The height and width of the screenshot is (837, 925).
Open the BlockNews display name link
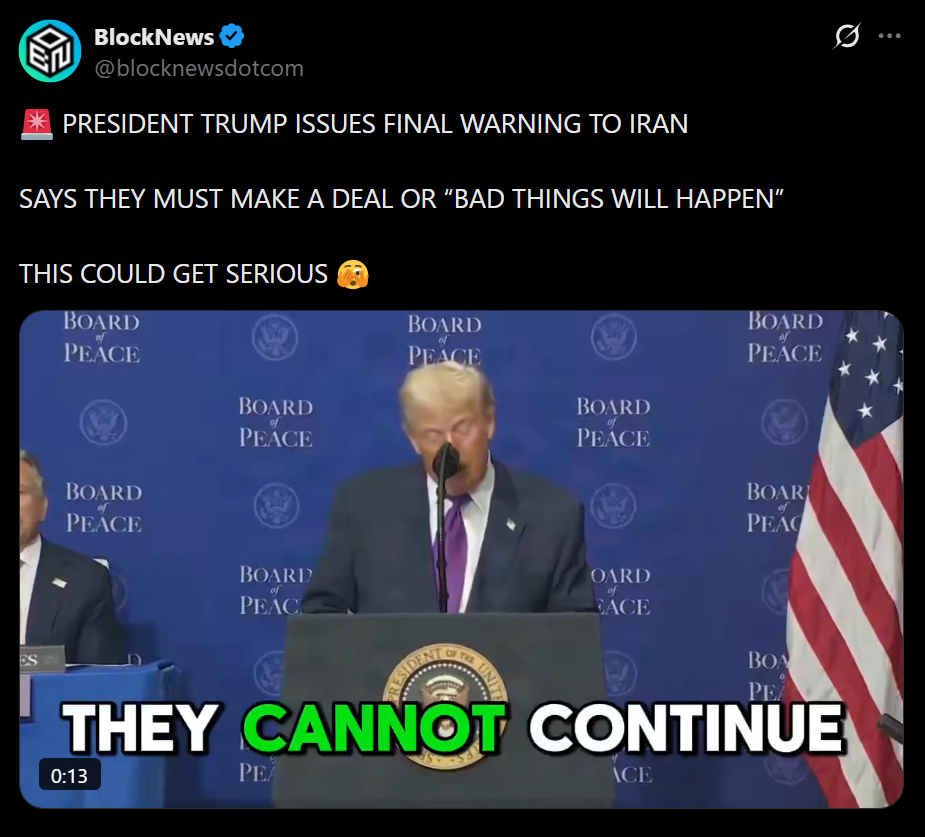click(154, 37)
